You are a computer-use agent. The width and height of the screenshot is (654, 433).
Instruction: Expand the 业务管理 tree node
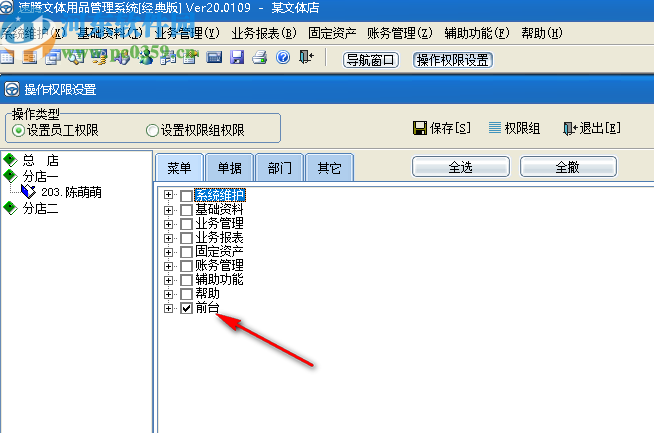point(168,224)
